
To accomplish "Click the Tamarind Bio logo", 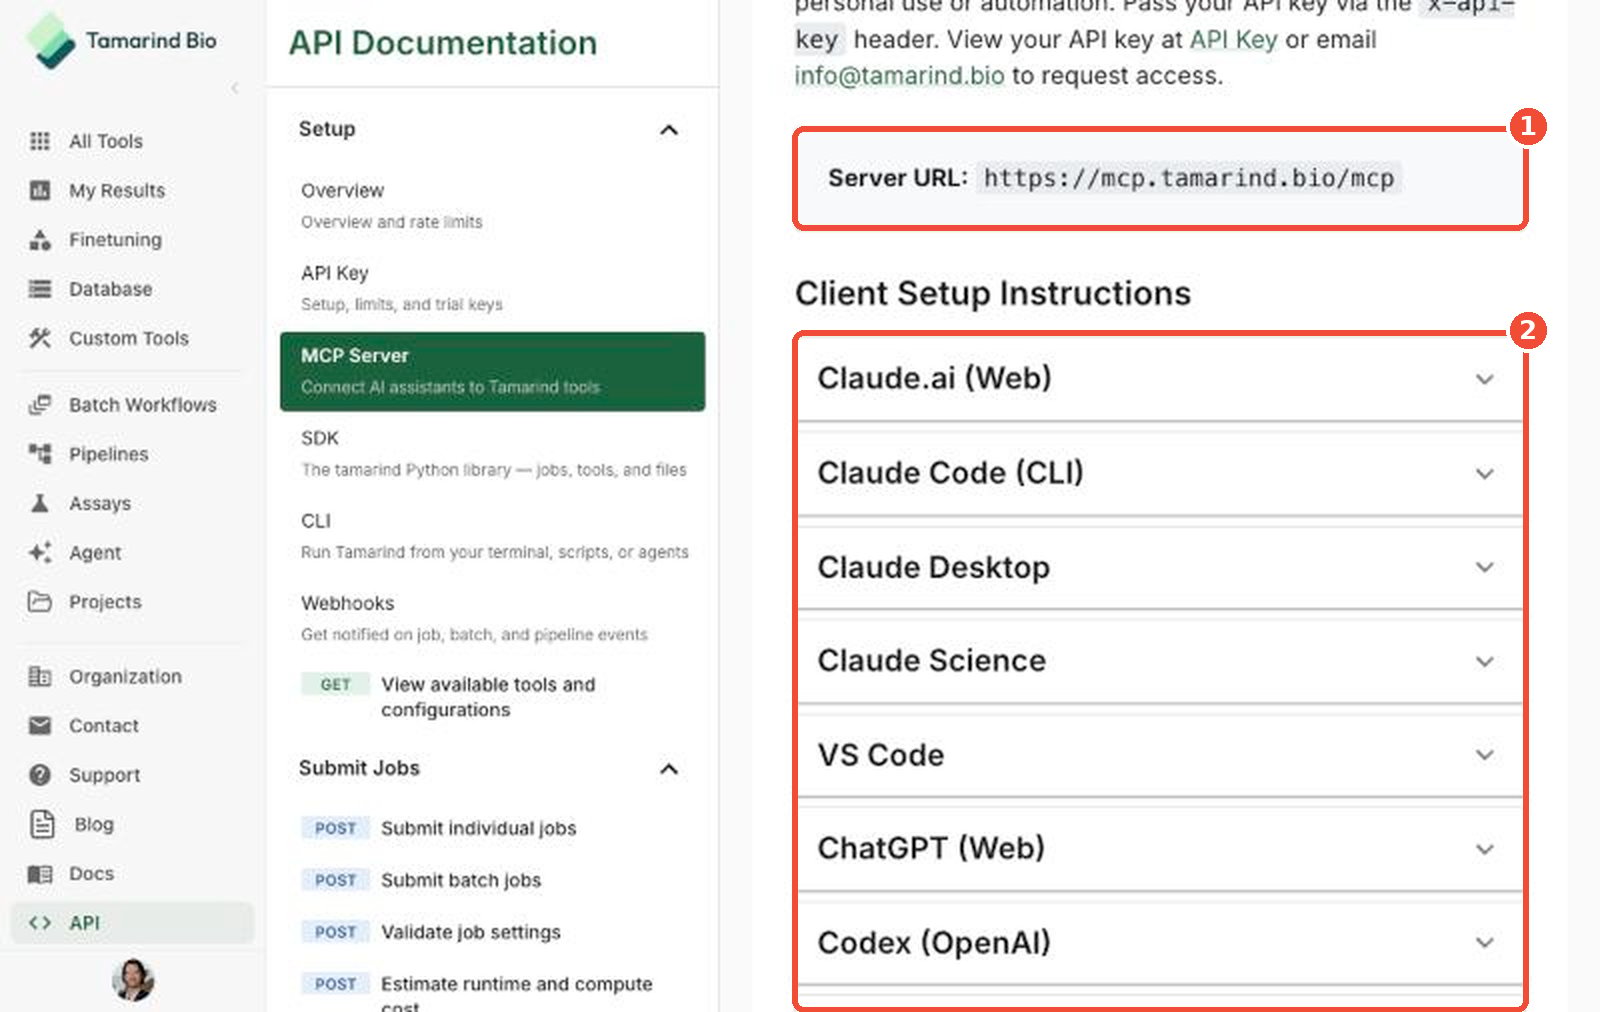I will (122, 41).
